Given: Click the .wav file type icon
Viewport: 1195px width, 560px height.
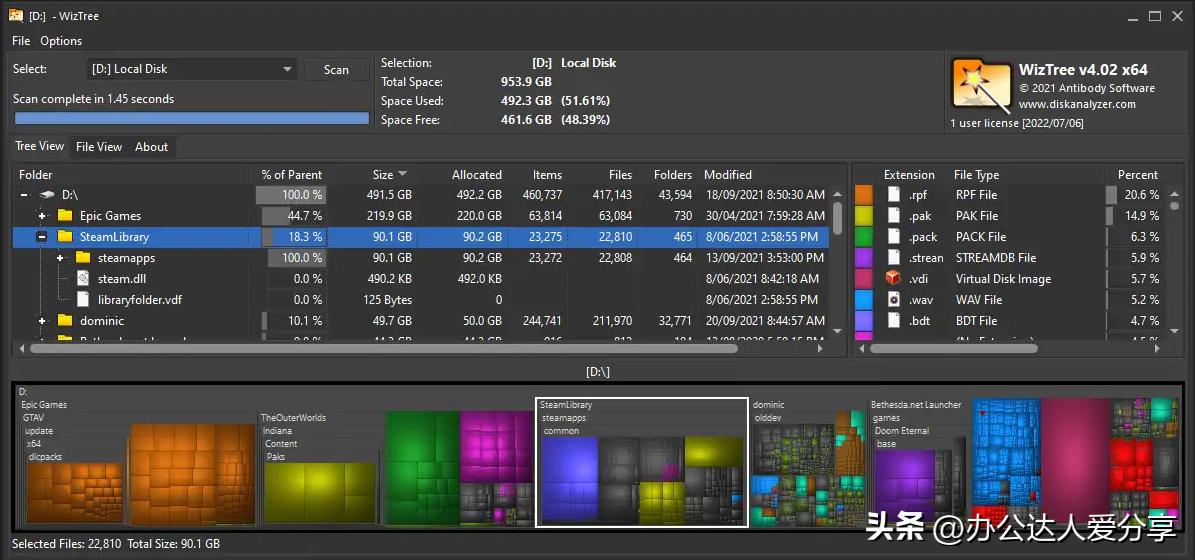Looking at the screenshot, I should point(894,300).
